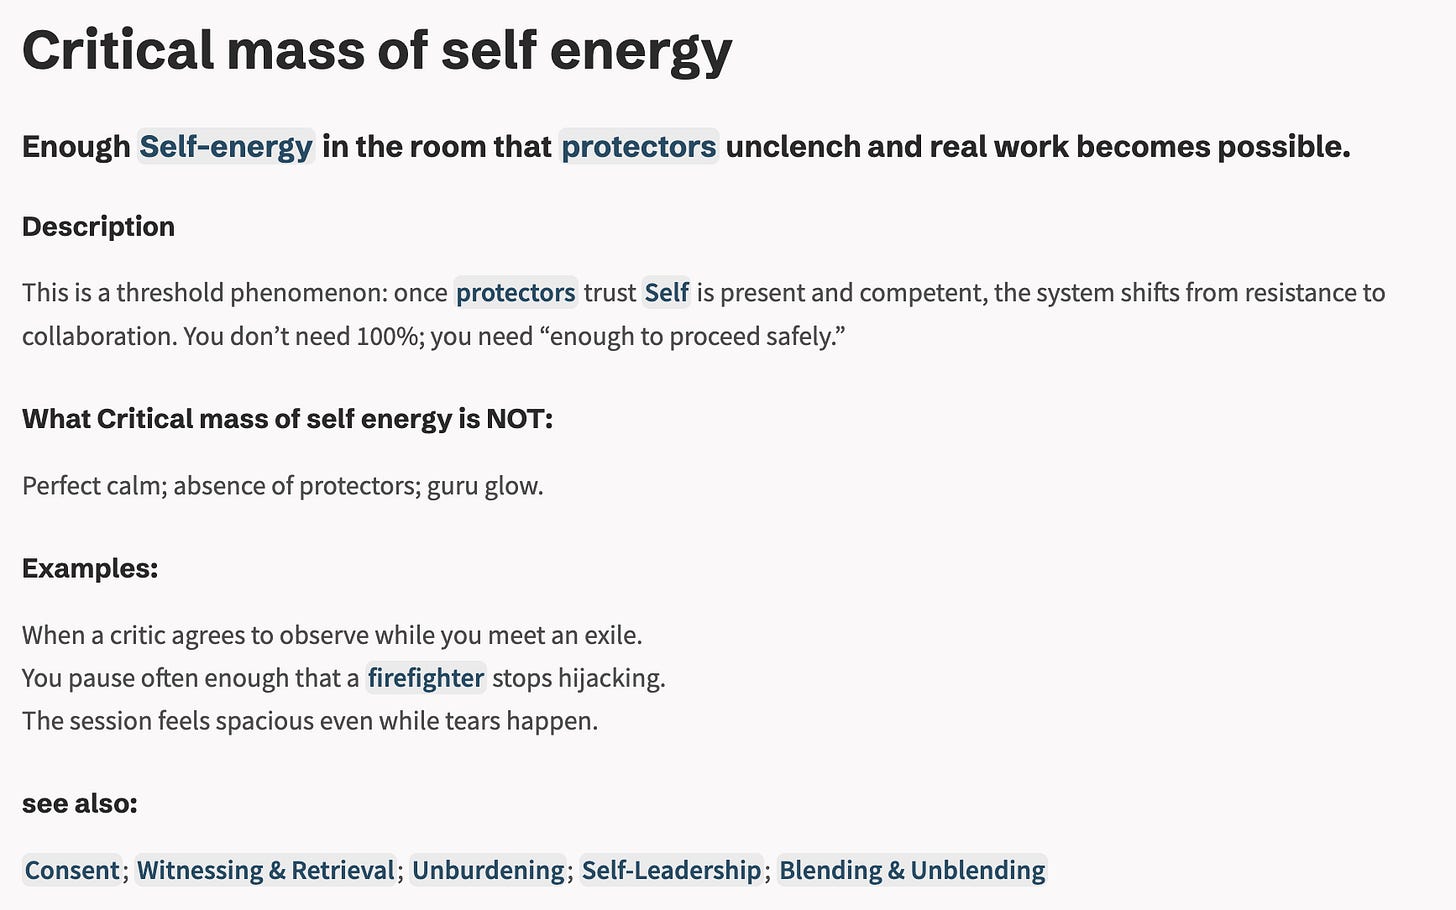Click the Description heading
Viewport: 1456px width, 910px height.
coord(98,226)
